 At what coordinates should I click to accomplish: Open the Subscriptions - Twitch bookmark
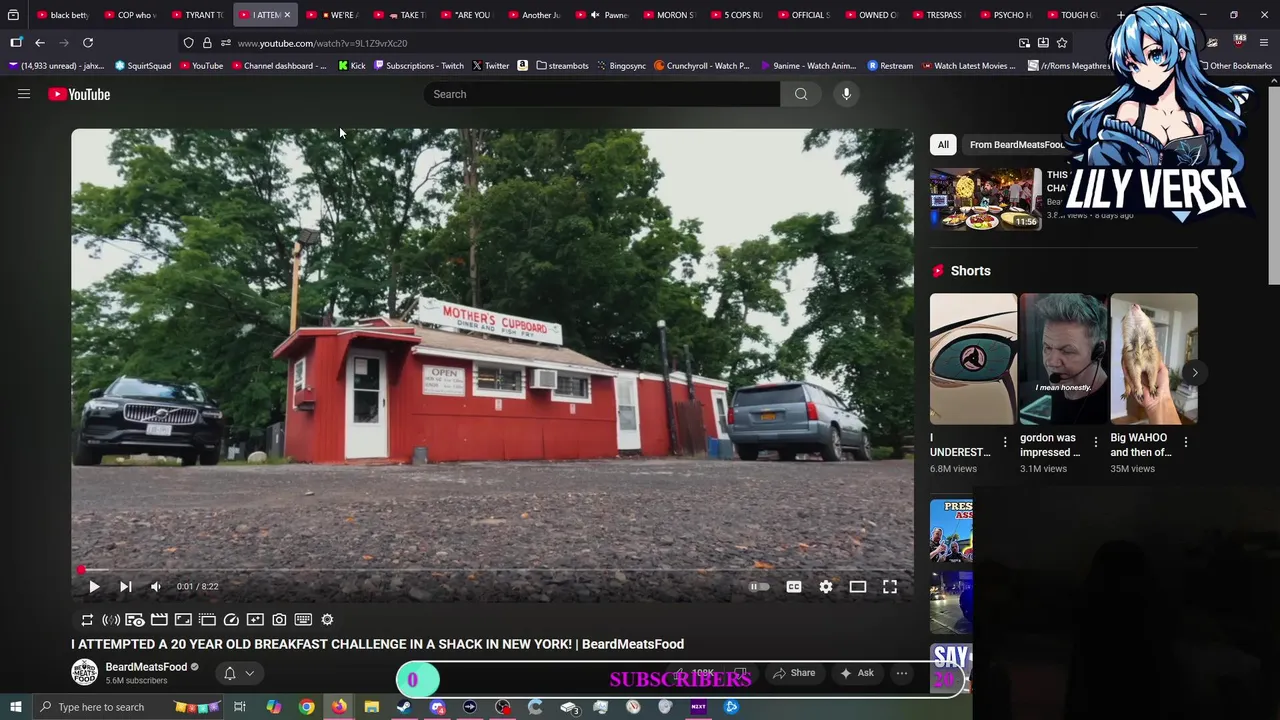419,66
